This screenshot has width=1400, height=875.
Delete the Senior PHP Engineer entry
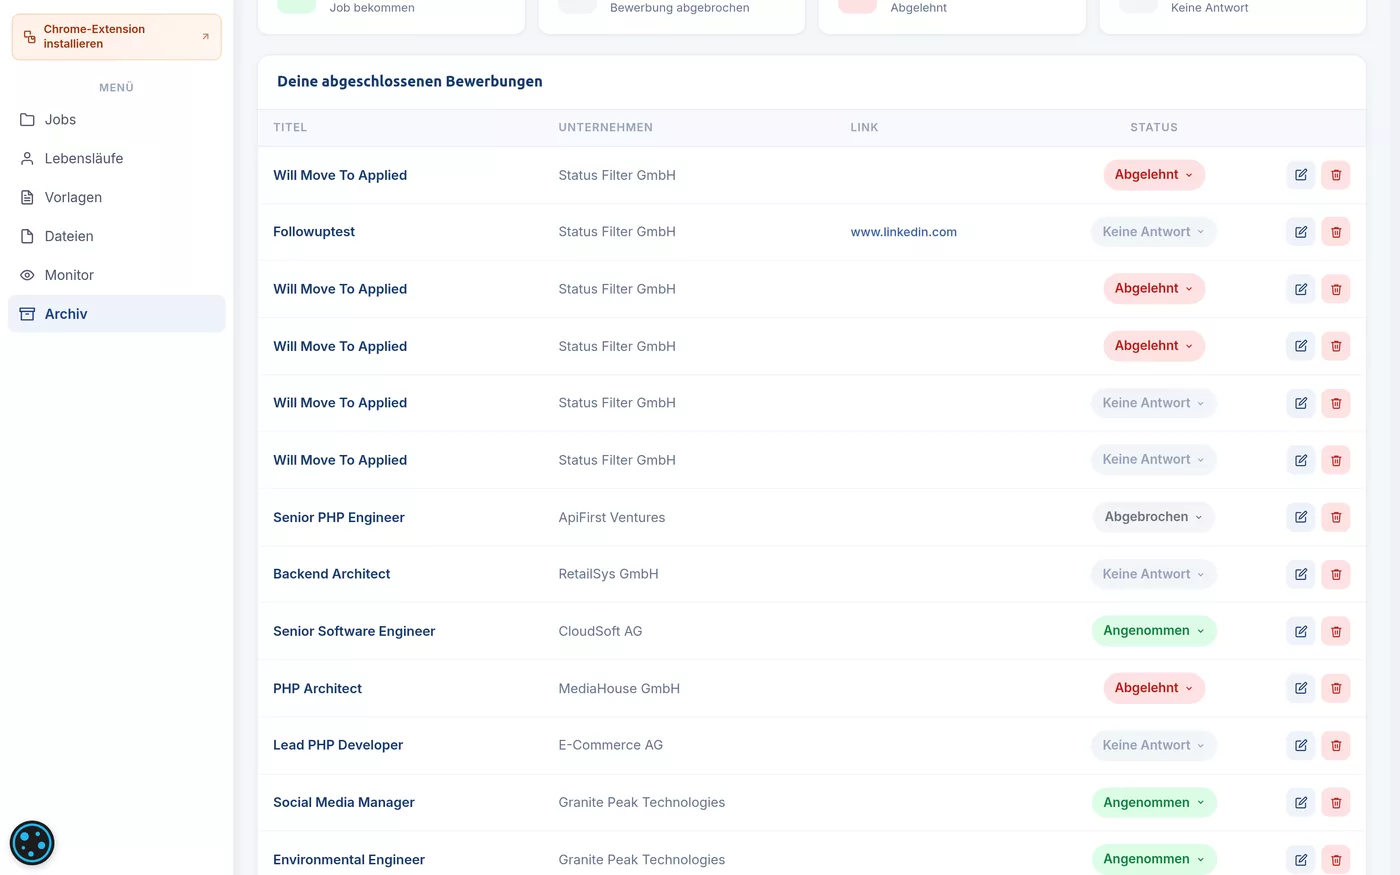[x=1336, y=517]
